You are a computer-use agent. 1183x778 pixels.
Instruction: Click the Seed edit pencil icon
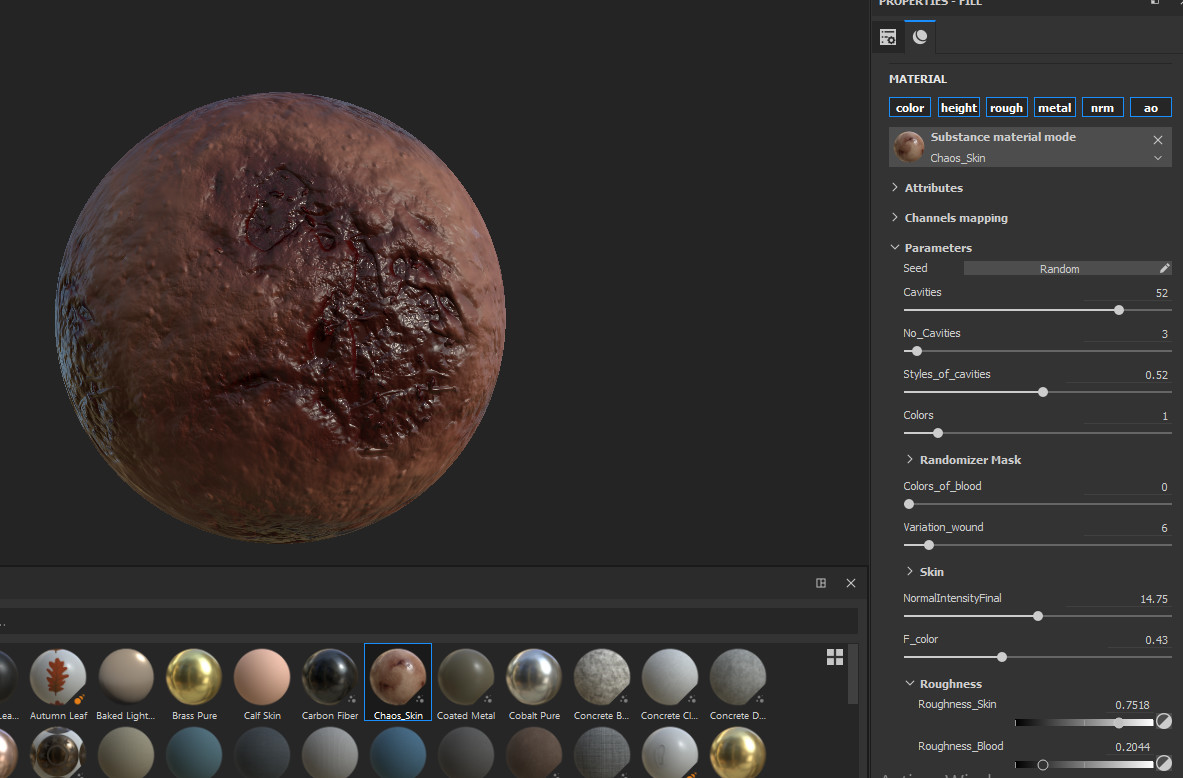[x=1164, y=268]
